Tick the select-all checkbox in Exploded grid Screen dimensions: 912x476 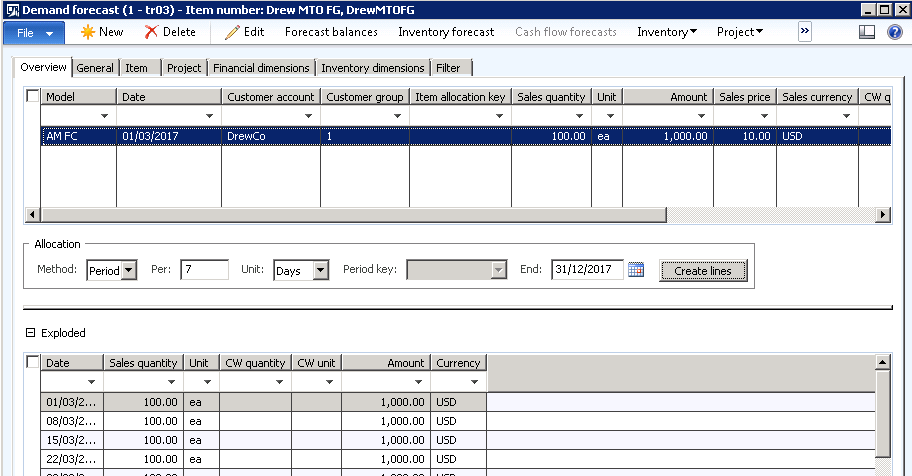(x=33, y=362)
